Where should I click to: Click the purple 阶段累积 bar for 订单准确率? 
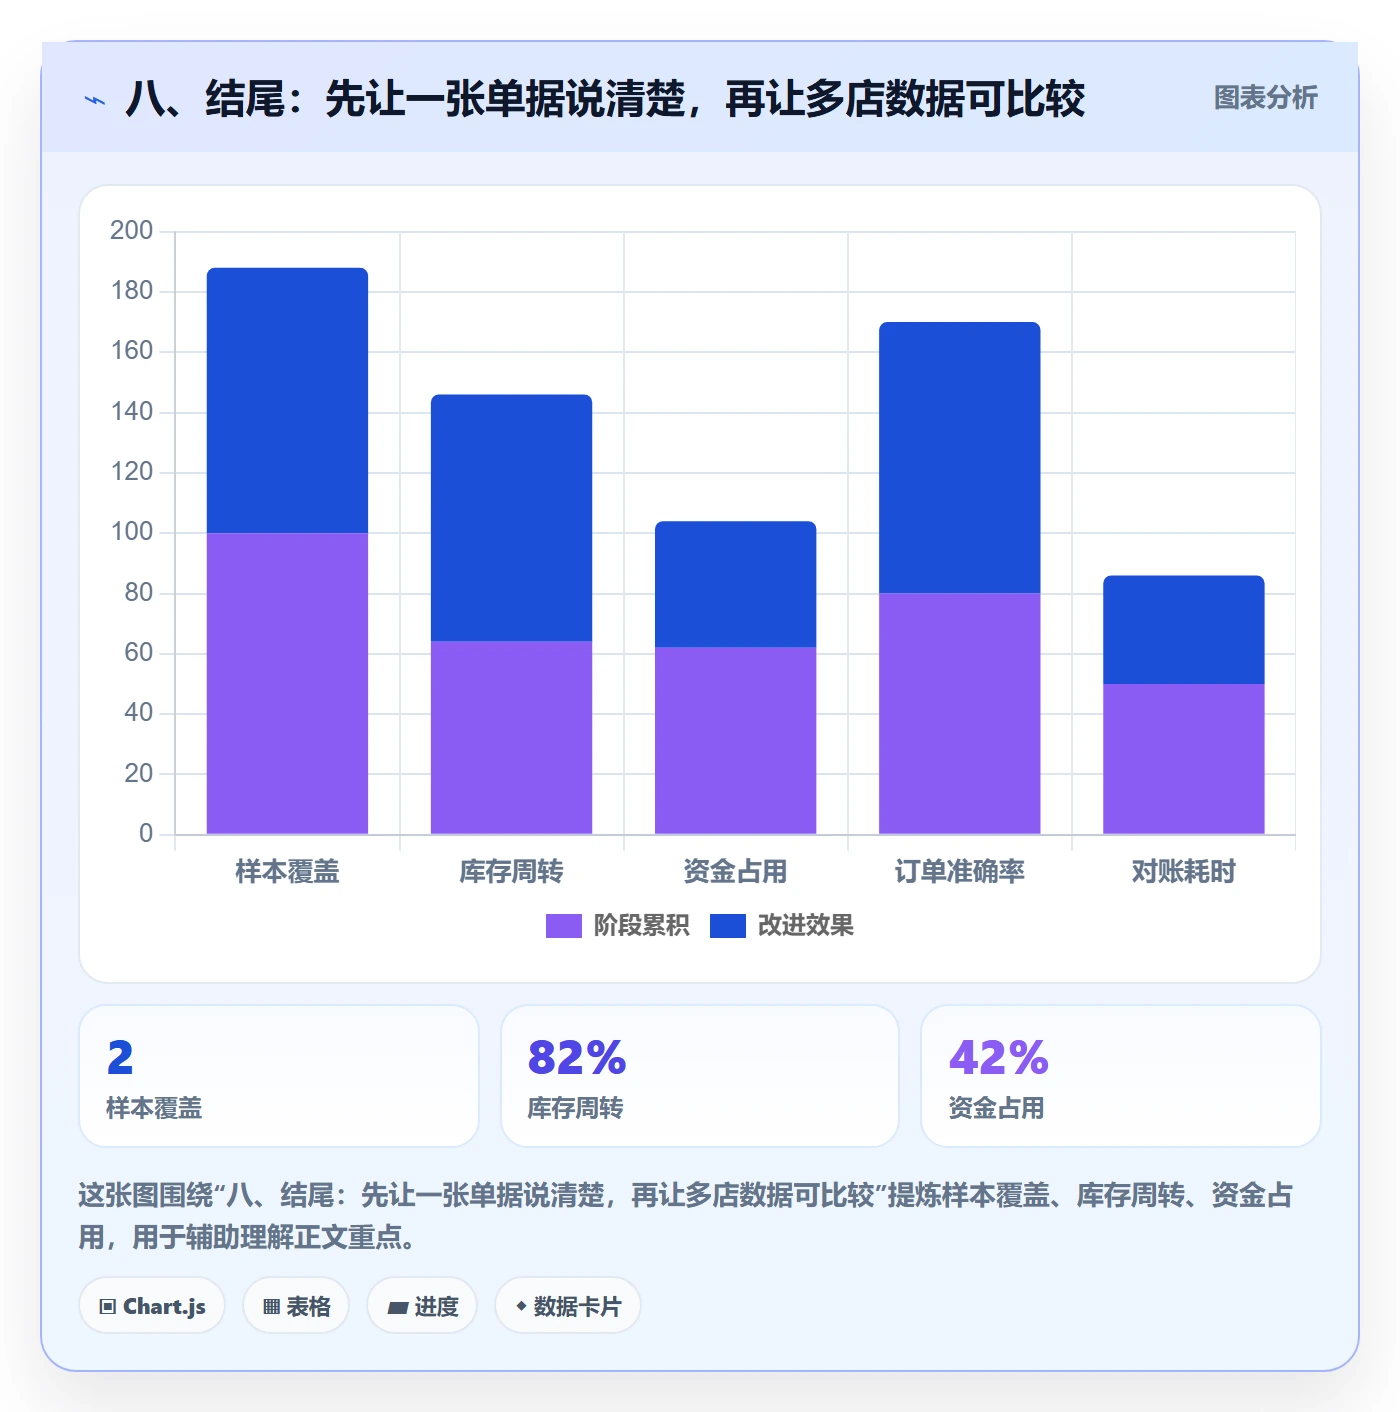(959, 713)
